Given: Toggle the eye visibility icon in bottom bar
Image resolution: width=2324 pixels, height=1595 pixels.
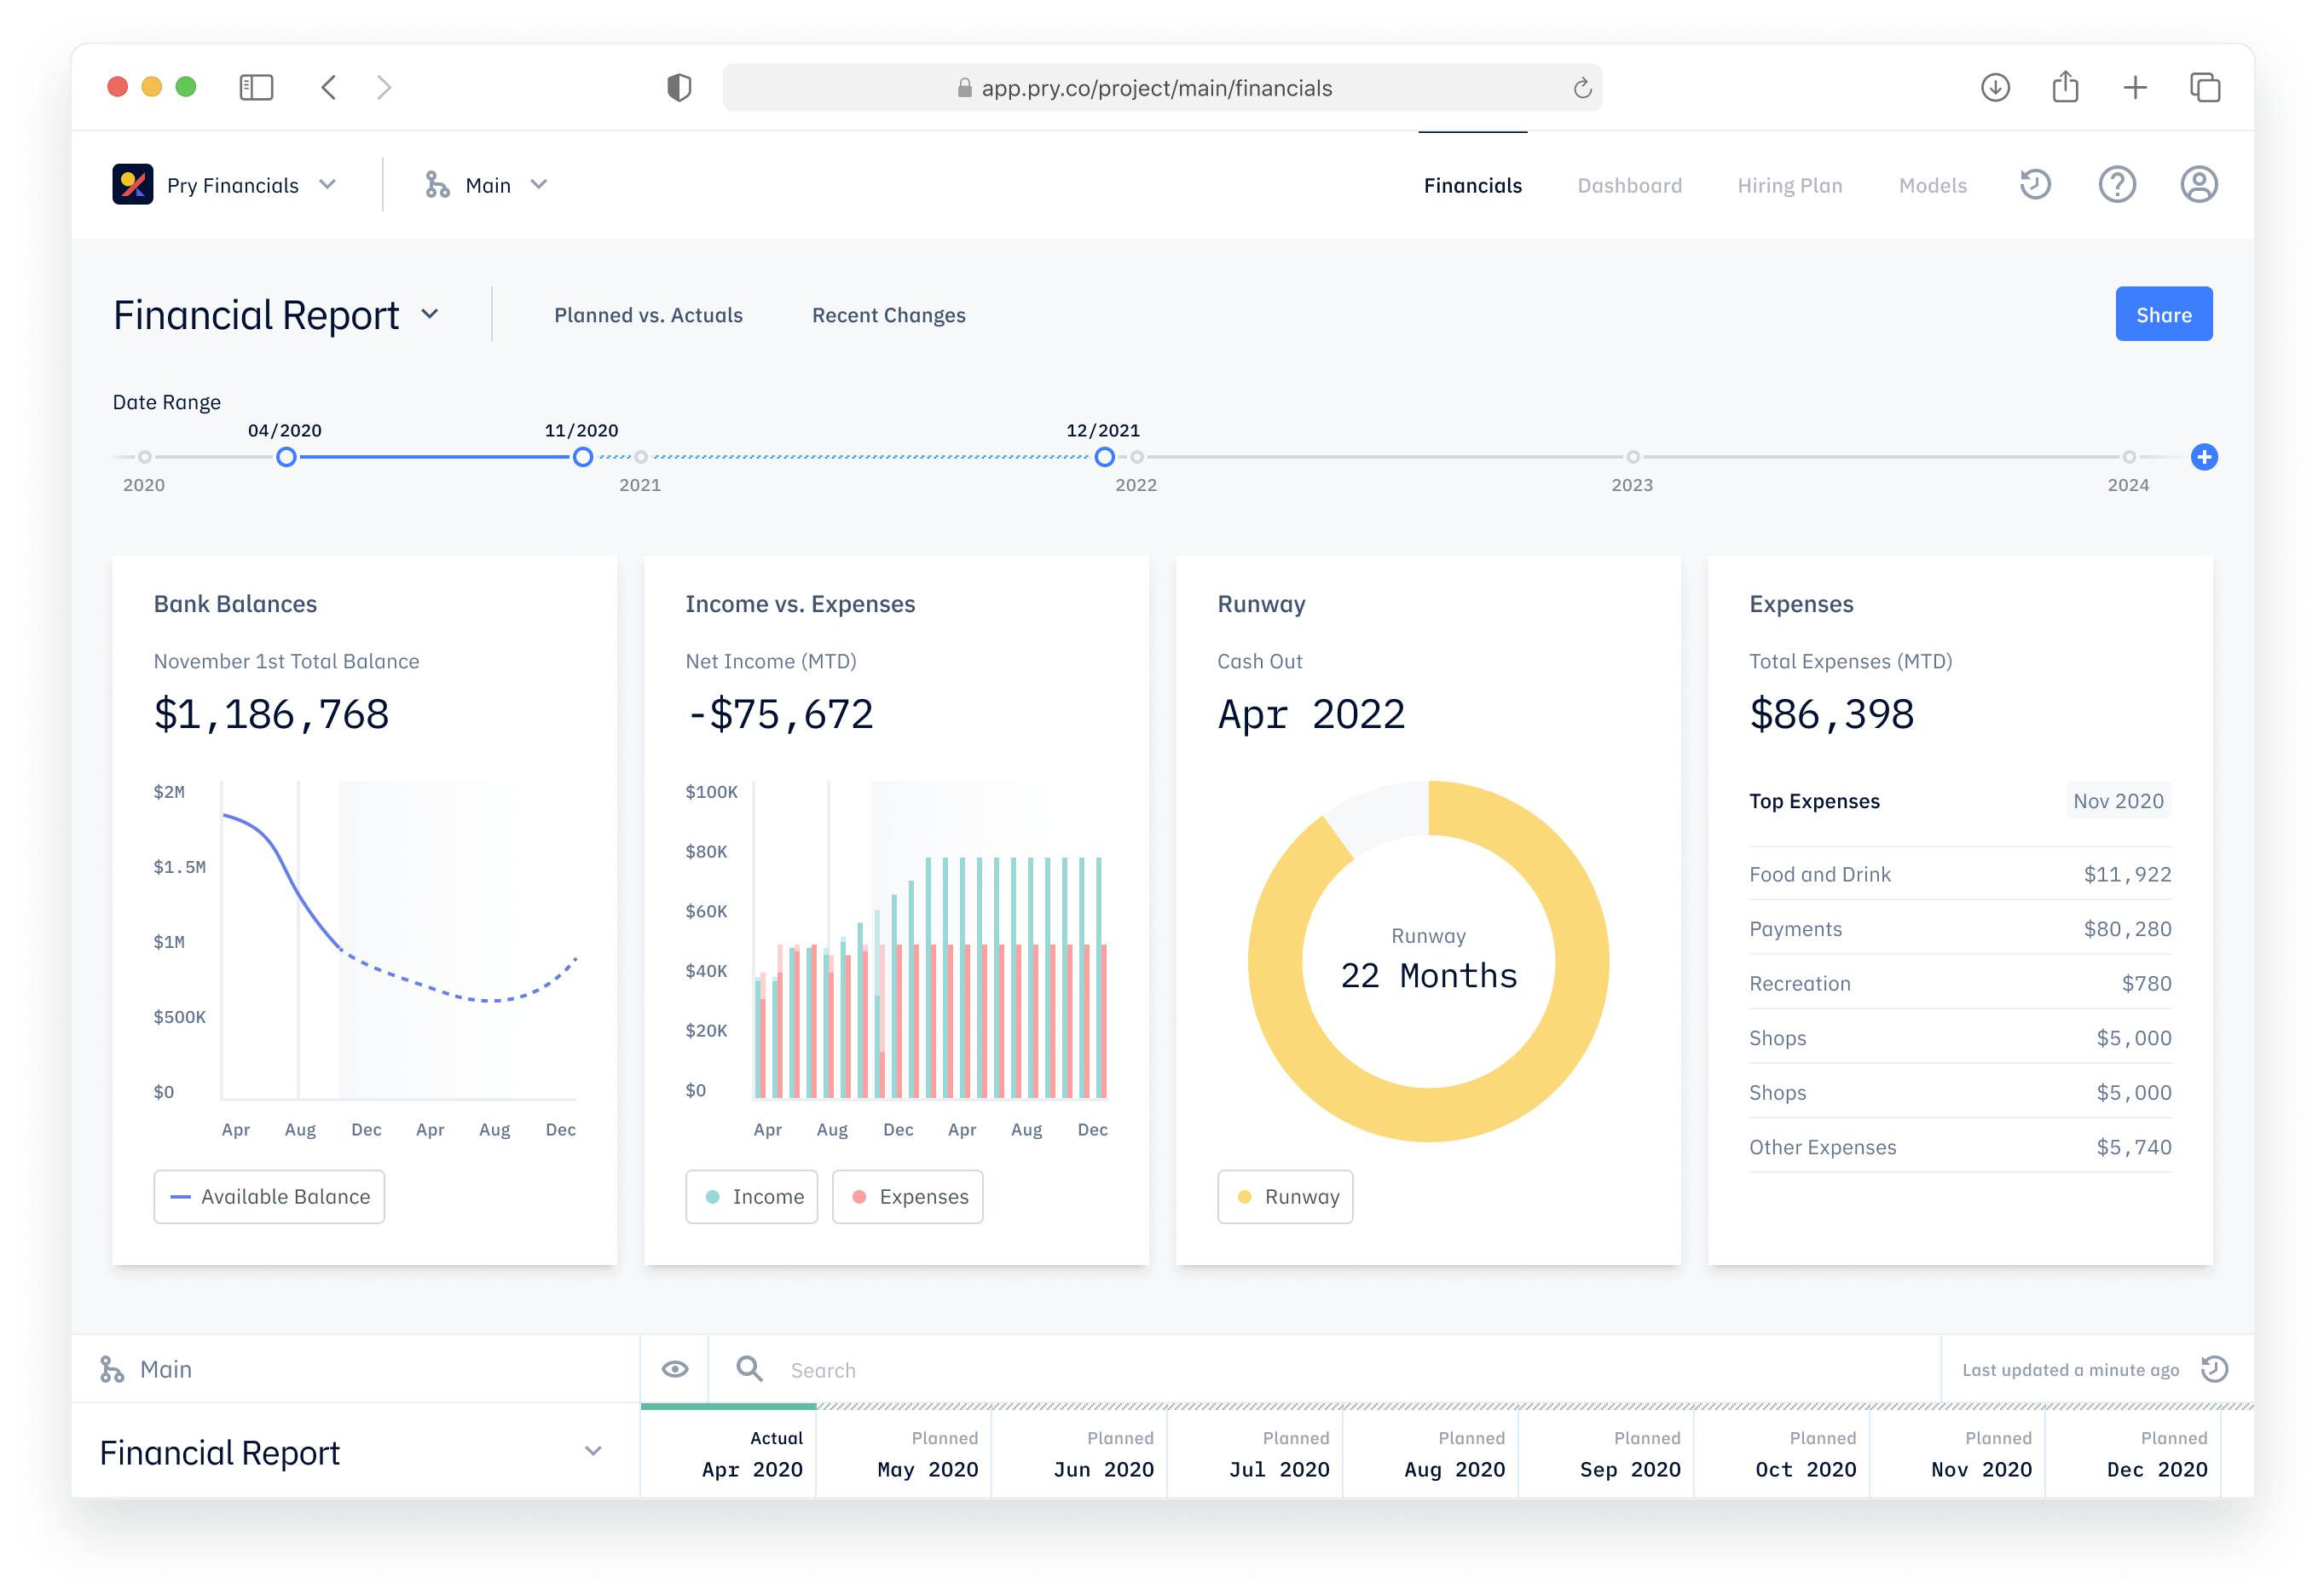Looking at the screenshot, I should point(674,1369).
